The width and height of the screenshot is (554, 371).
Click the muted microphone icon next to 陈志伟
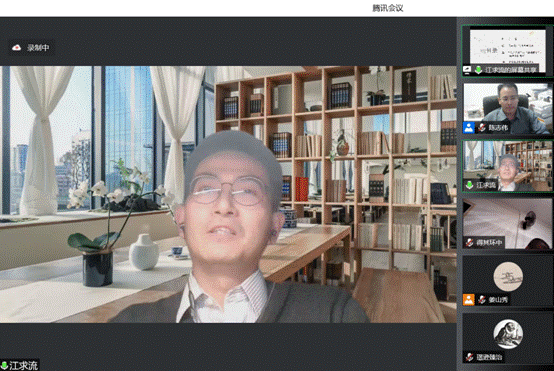[482, 128]
